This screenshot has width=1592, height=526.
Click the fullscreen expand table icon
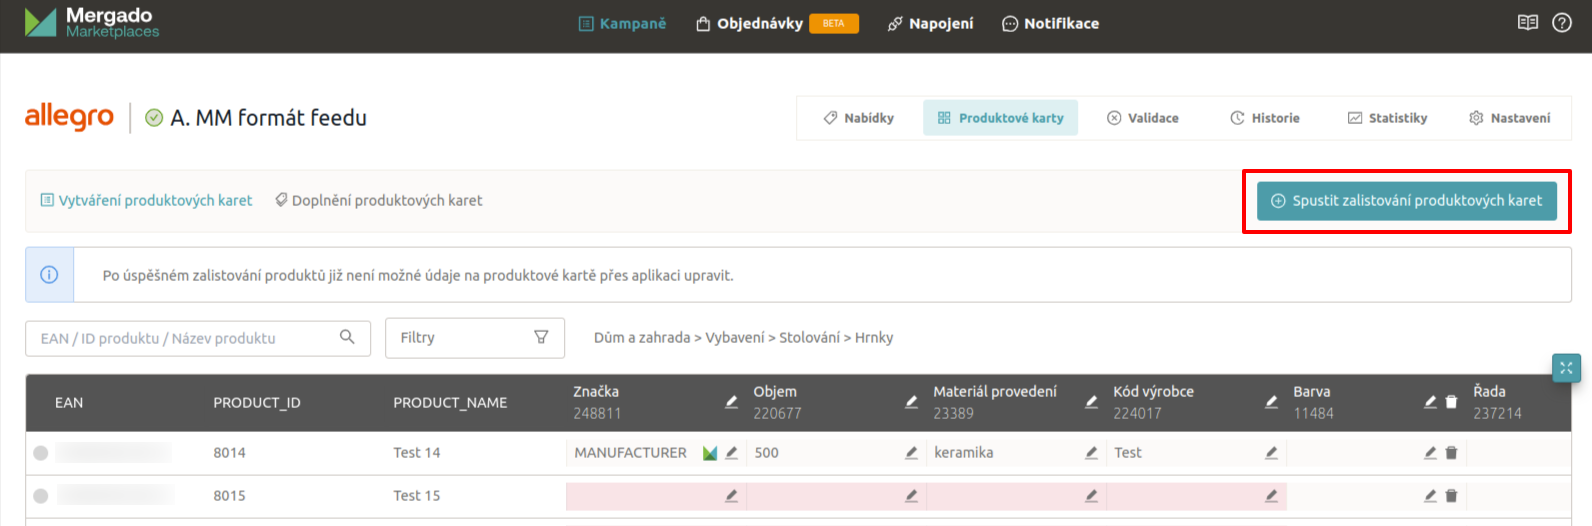tap(1566, 368)
